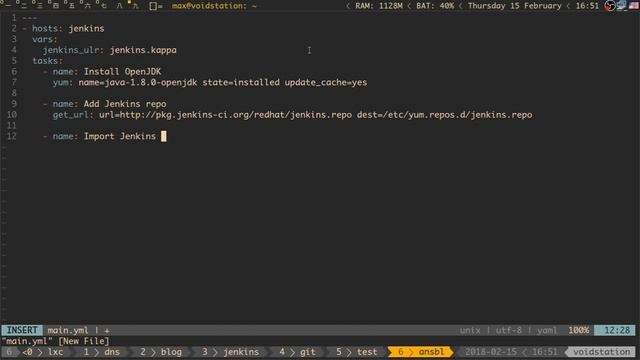640x360 pixels.
Task: Click Install OpenJDK task name
Action: (122, 71)
